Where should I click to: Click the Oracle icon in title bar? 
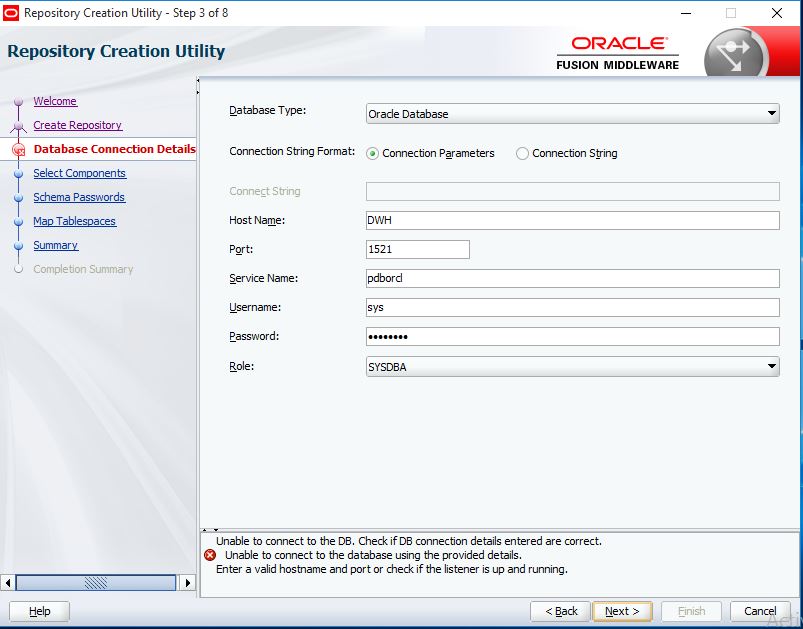pyautogui.click(x=12, y=13)
